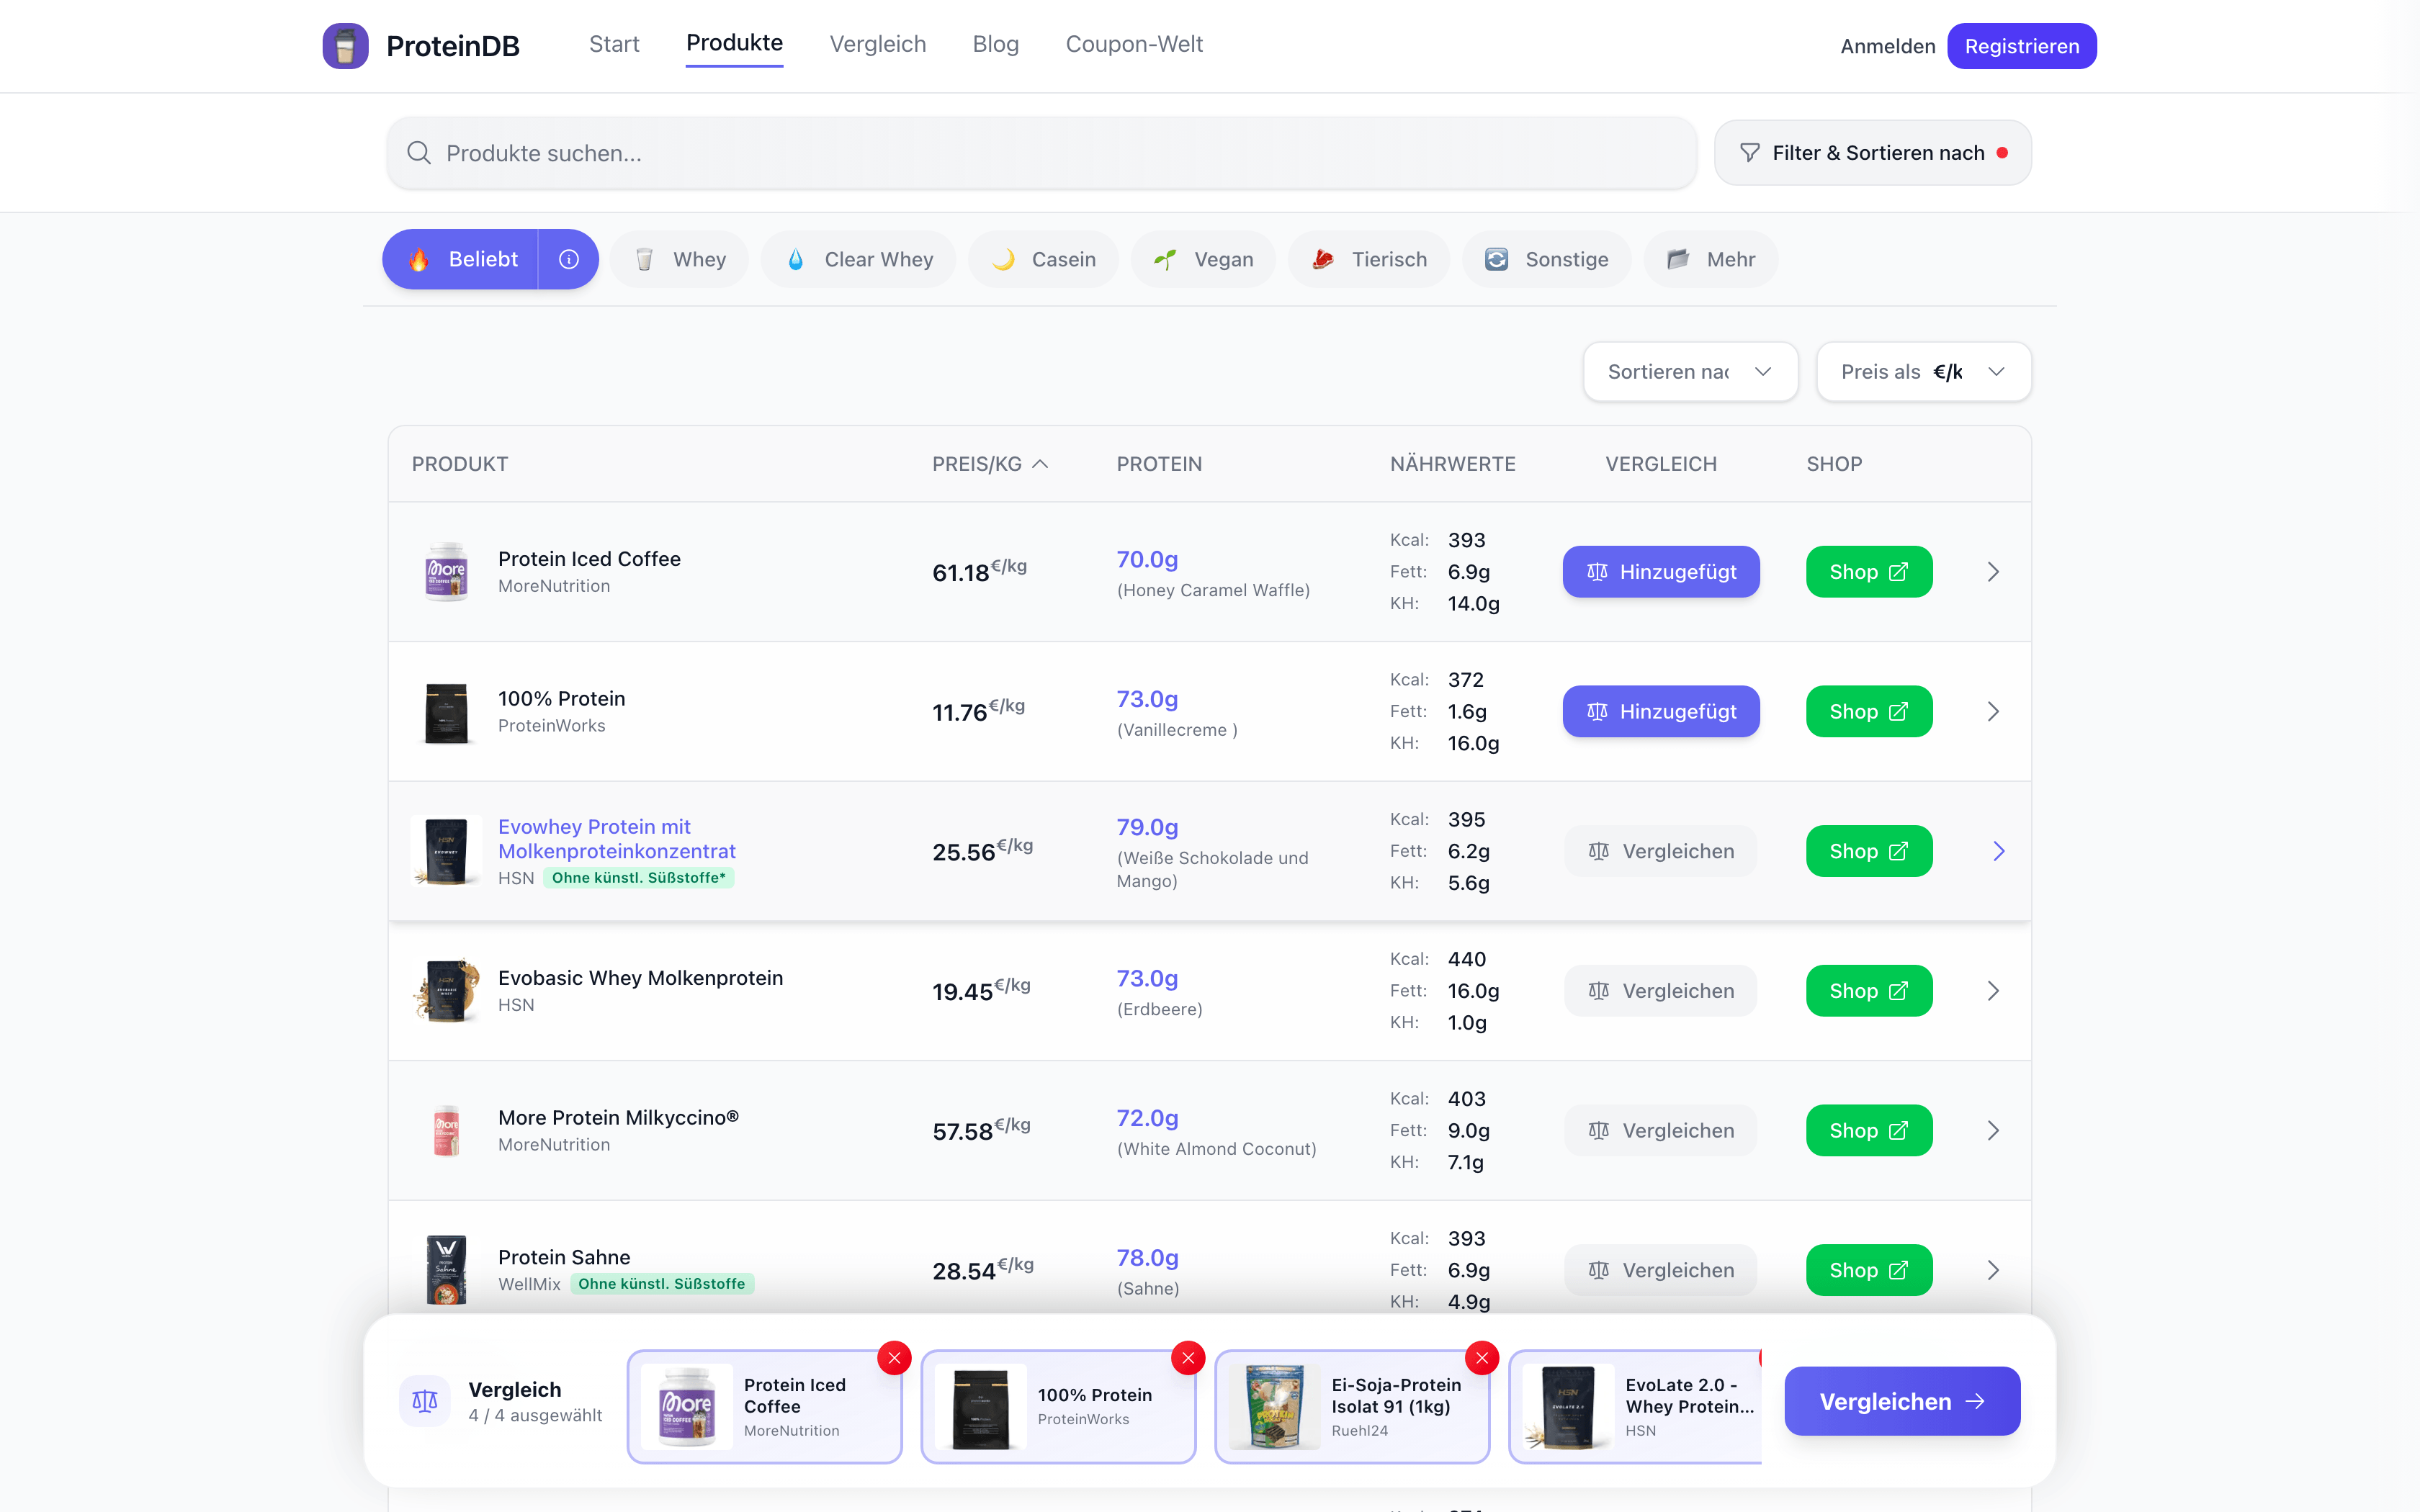Click More Protein Milkyccino product image
This screenshot has height=1512, width=2420.
pyautogui.click(x=446, y=1131)
